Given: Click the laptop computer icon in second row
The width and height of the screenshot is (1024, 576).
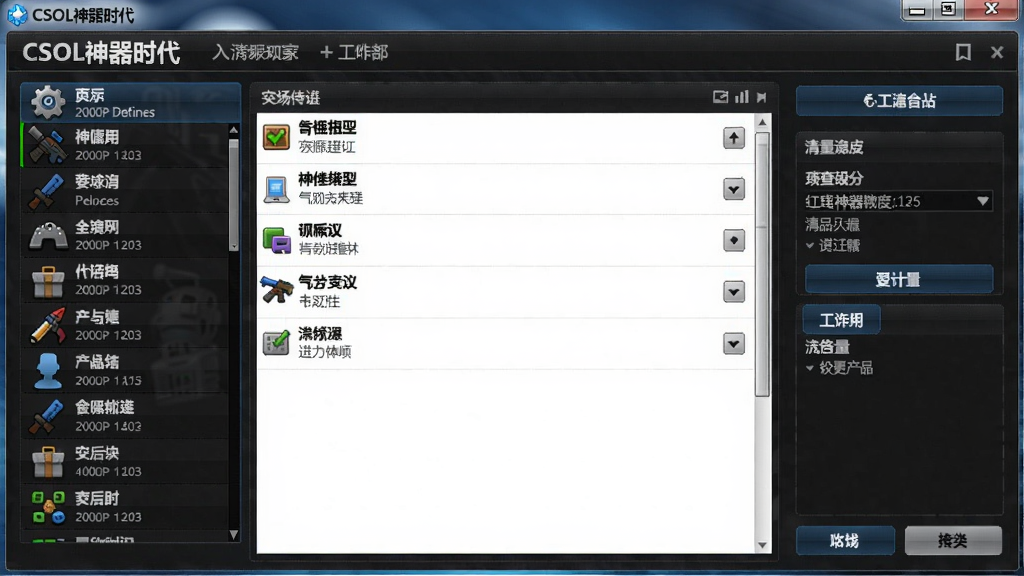Looking at the screenshot, I should pos(276,189).
